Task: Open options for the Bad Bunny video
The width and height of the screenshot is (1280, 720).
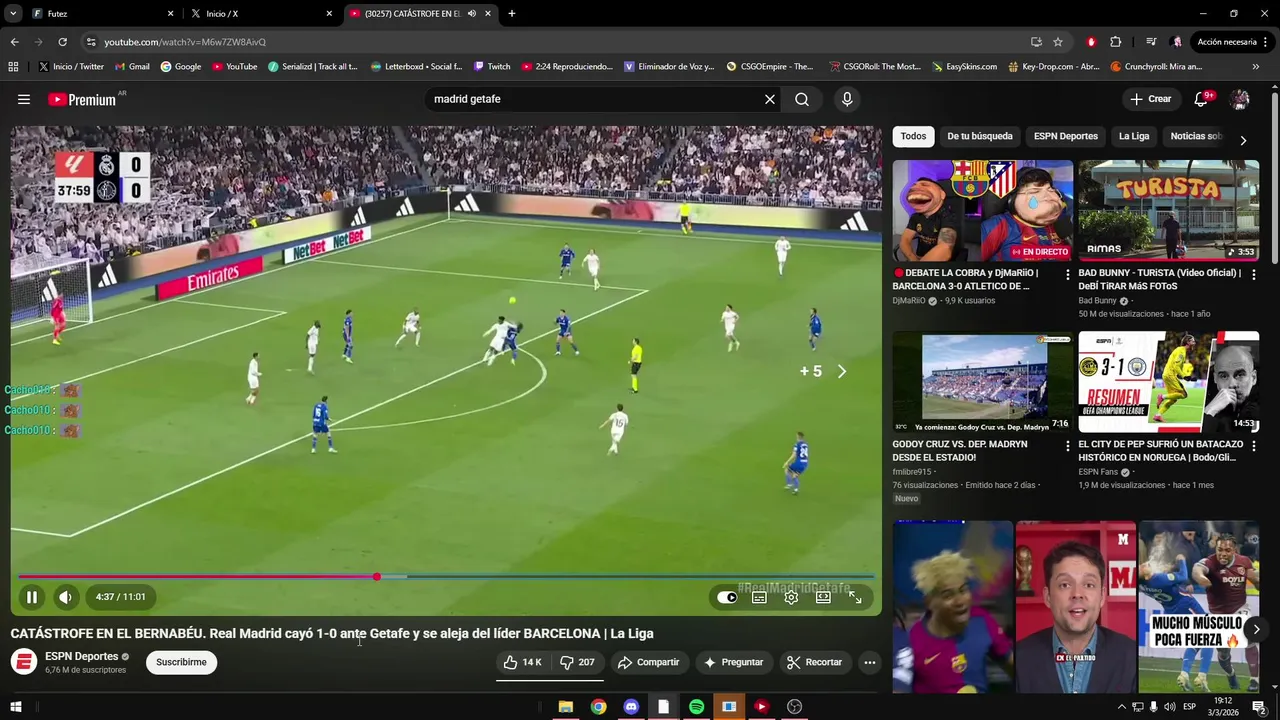Action: (x=1254, y=274)
